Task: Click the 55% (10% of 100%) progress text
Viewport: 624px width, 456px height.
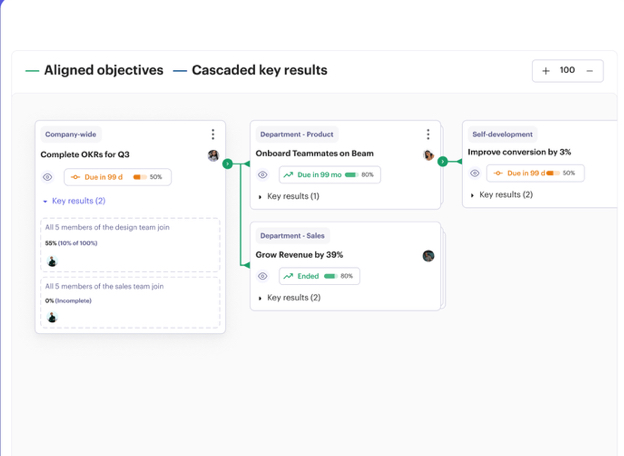Action: [71, 243]
